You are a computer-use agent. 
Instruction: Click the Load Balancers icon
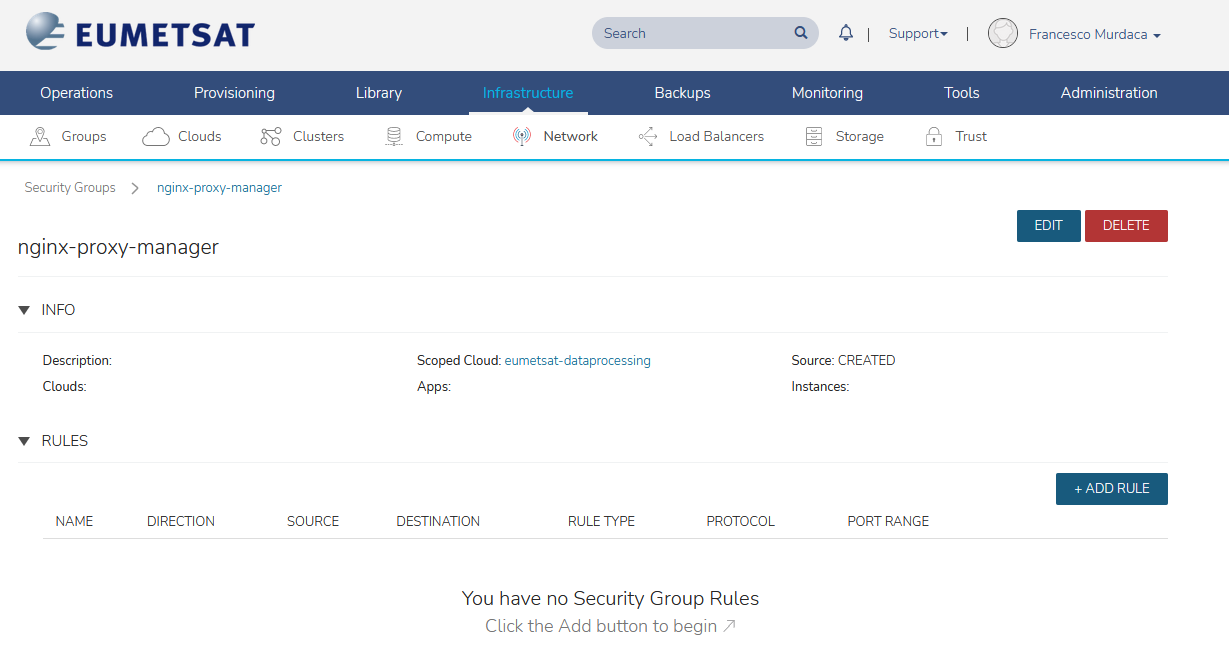(x=647, y=137)
